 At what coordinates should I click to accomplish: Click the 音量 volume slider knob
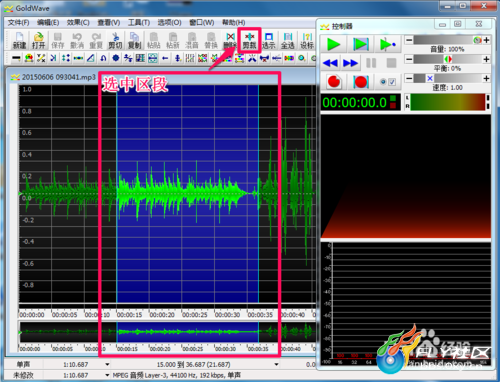pos(477,40)
